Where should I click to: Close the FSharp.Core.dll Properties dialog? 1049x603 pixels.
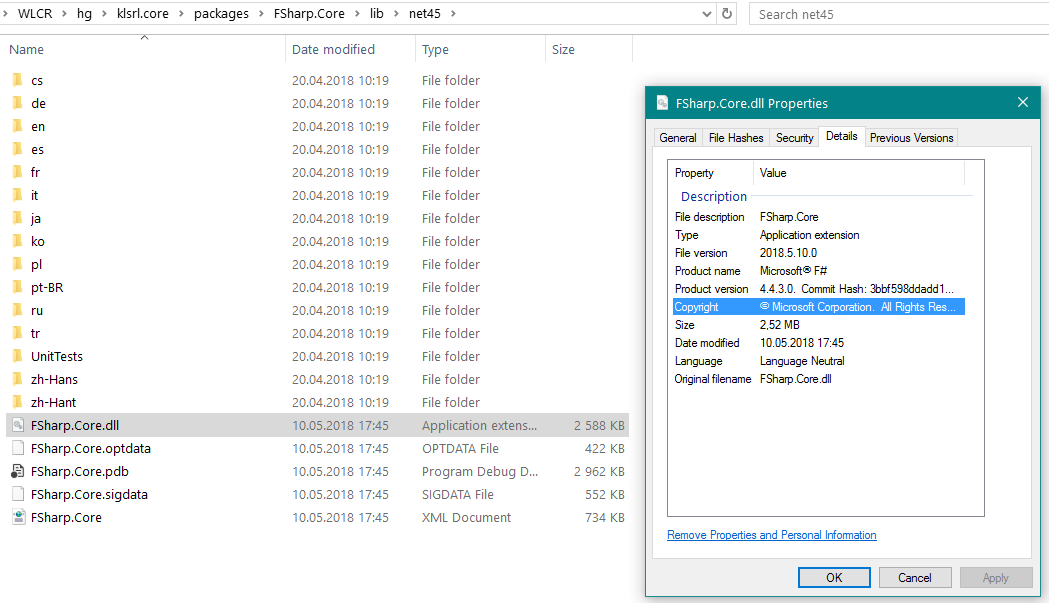click(1022, 102)
